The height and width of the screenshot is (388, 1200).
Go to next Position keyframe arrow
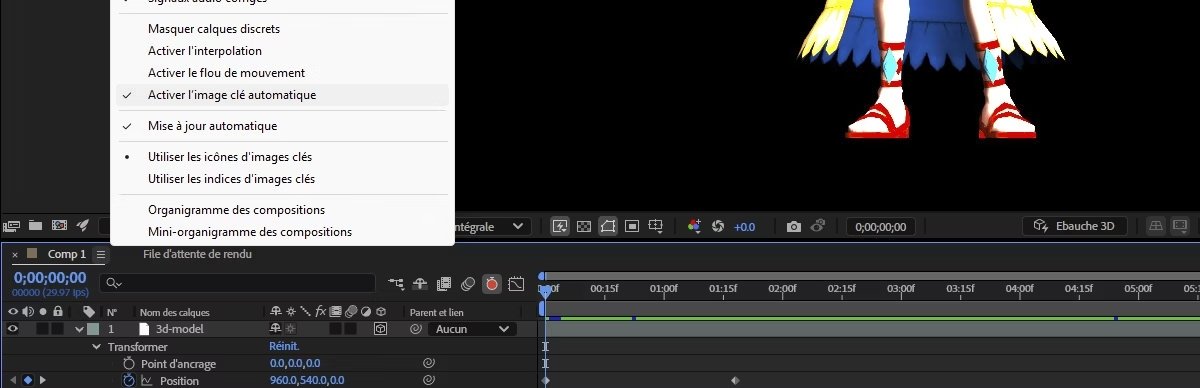click(42, 381)
